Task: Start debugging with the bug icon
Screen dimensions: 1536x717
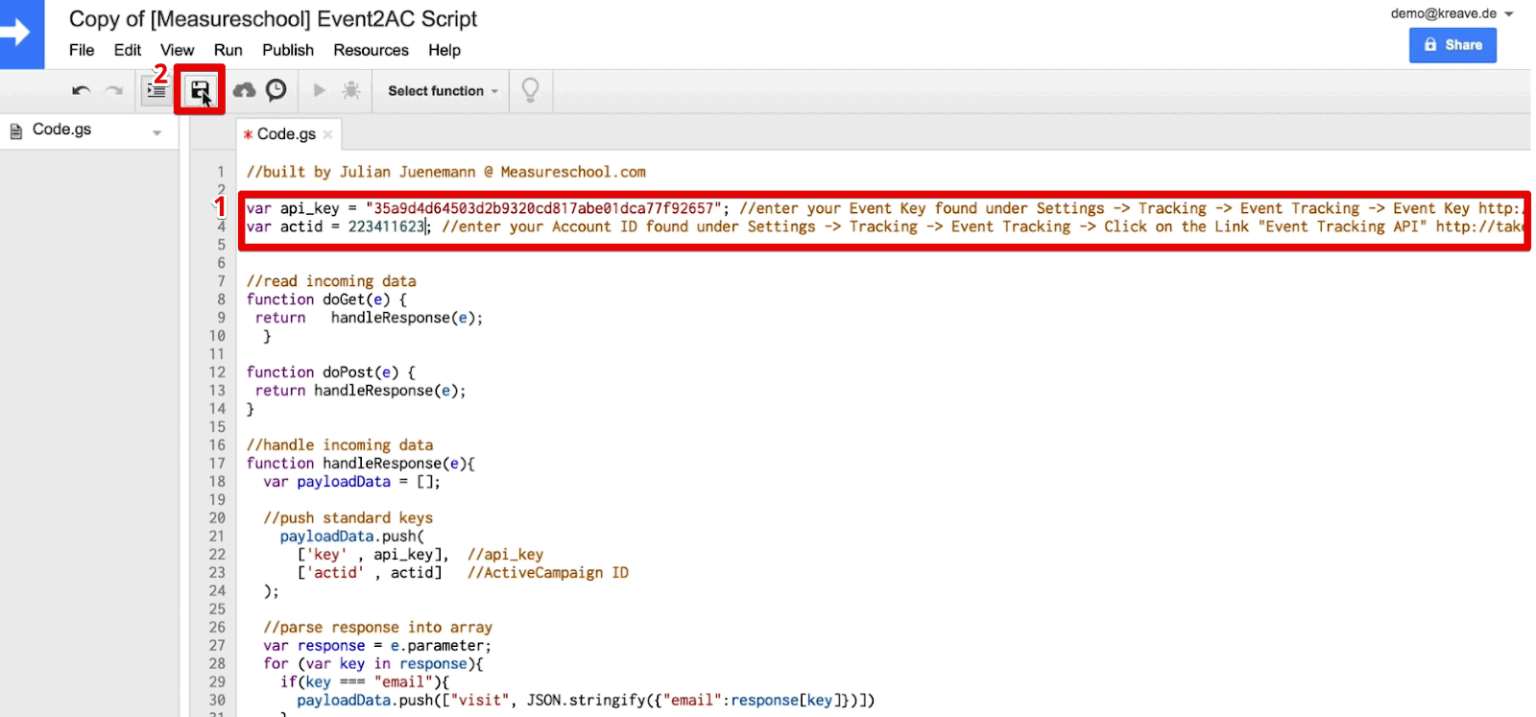Action: coord(350,90)
